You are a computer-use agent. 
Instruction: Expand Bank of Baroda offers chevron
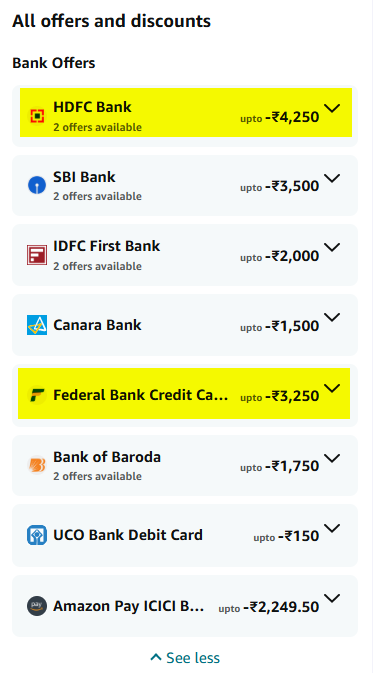[x=332, y=458]
